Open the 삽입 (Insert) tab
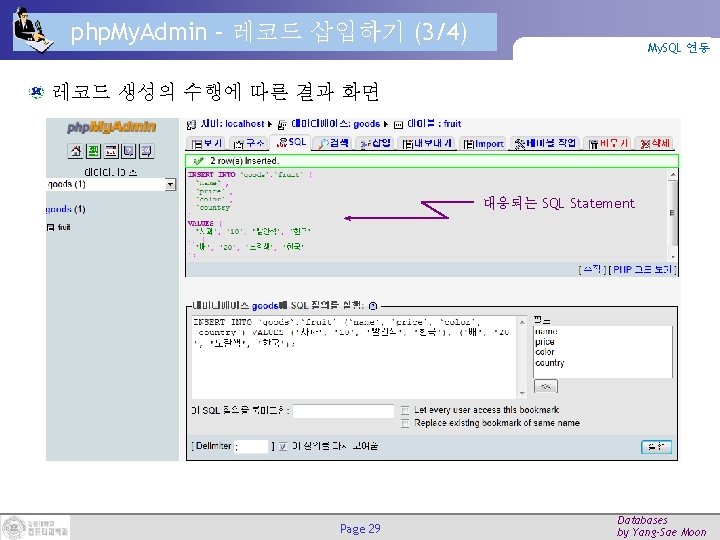 375,144
